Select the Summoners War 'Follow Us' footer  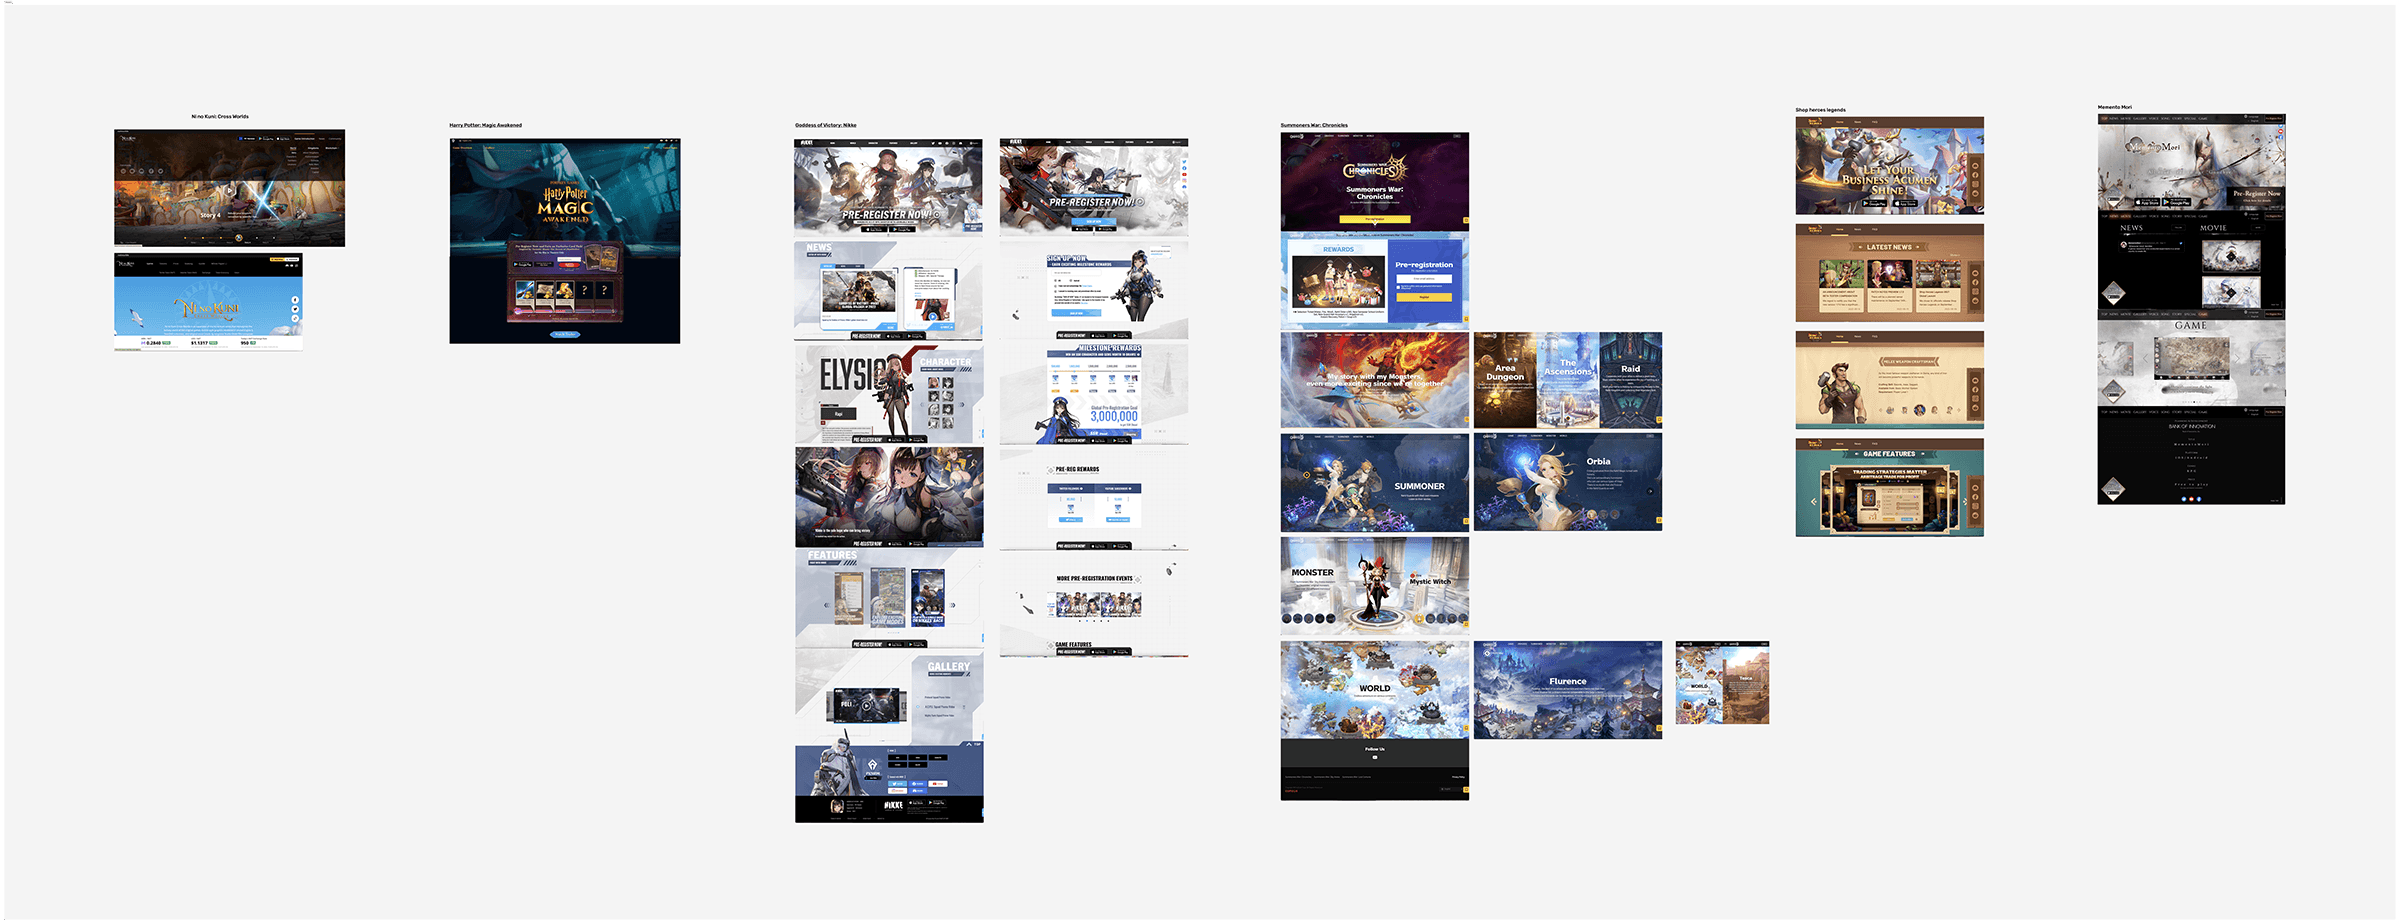[x=1375, y=770]
